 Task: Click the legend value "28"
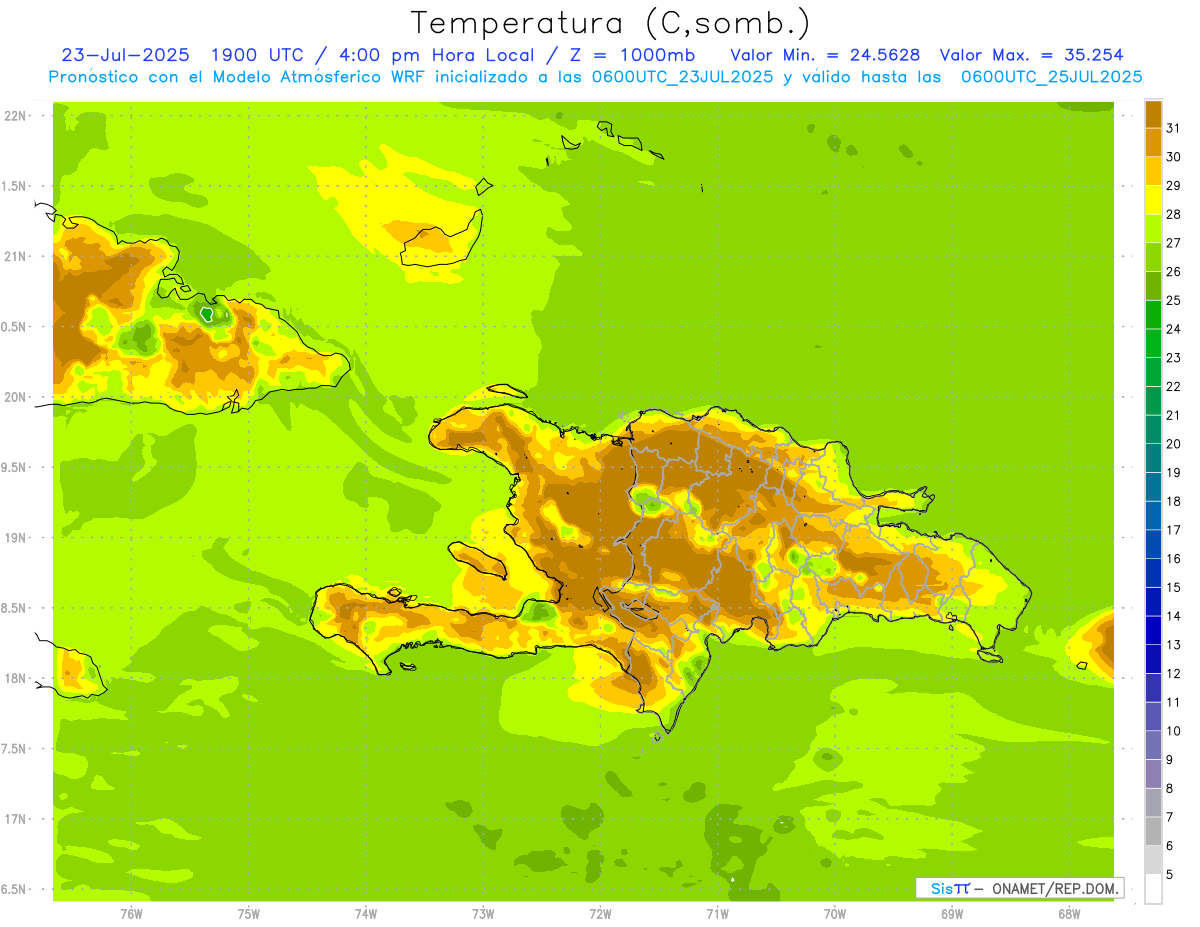(x=1174, y=214)
